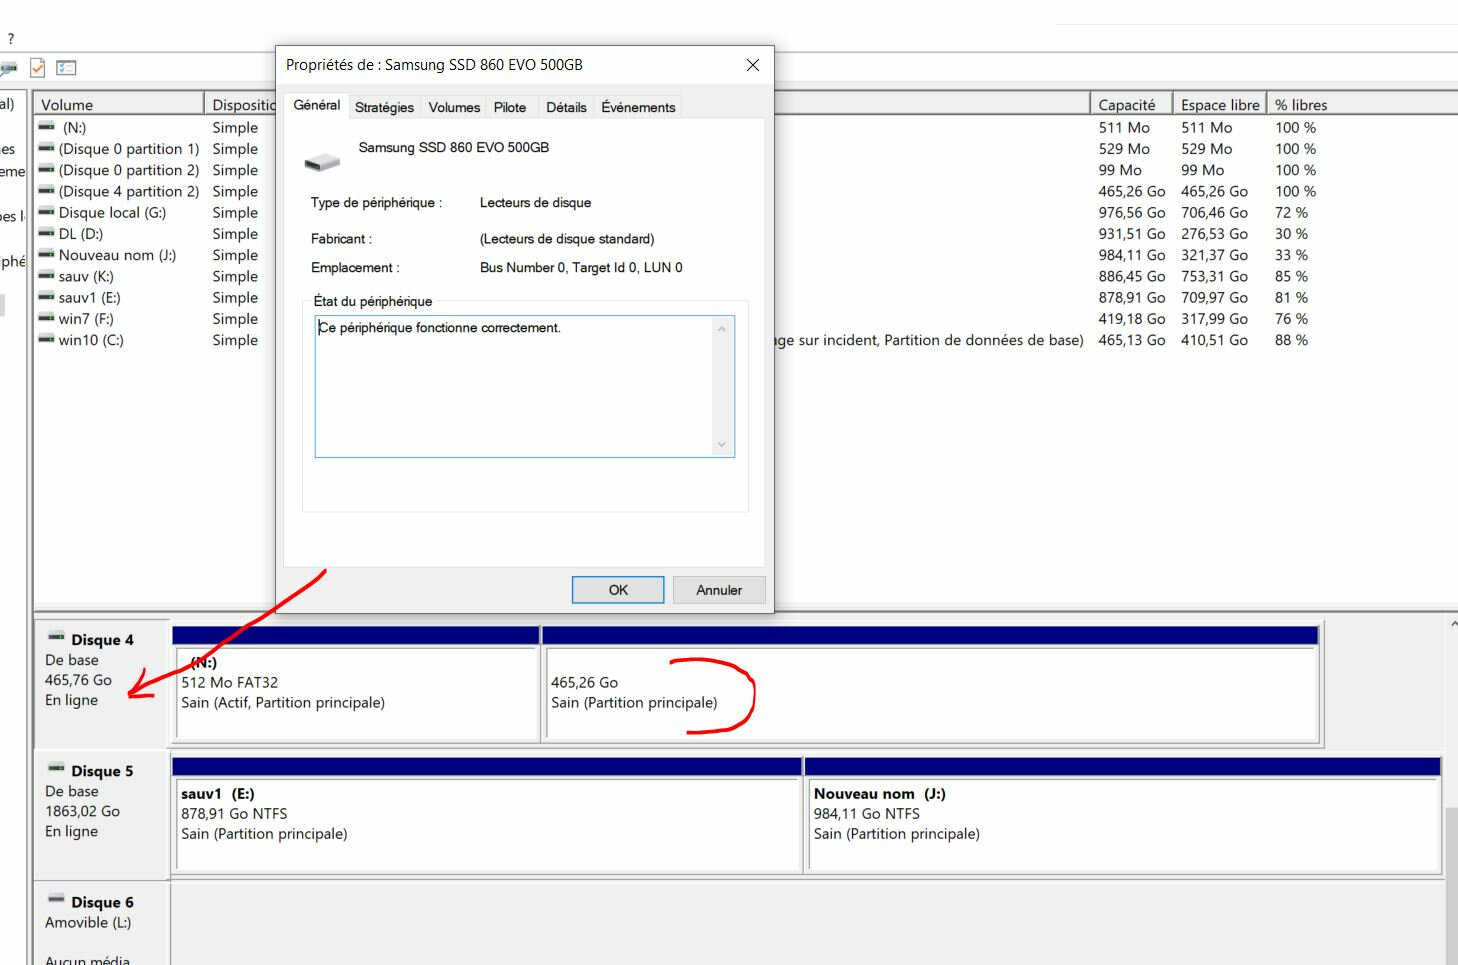The height and width of the screenshot is (965, 1458).
Task: Click the Disque 5 disk header panel
Action: click(x=101, y=815)
